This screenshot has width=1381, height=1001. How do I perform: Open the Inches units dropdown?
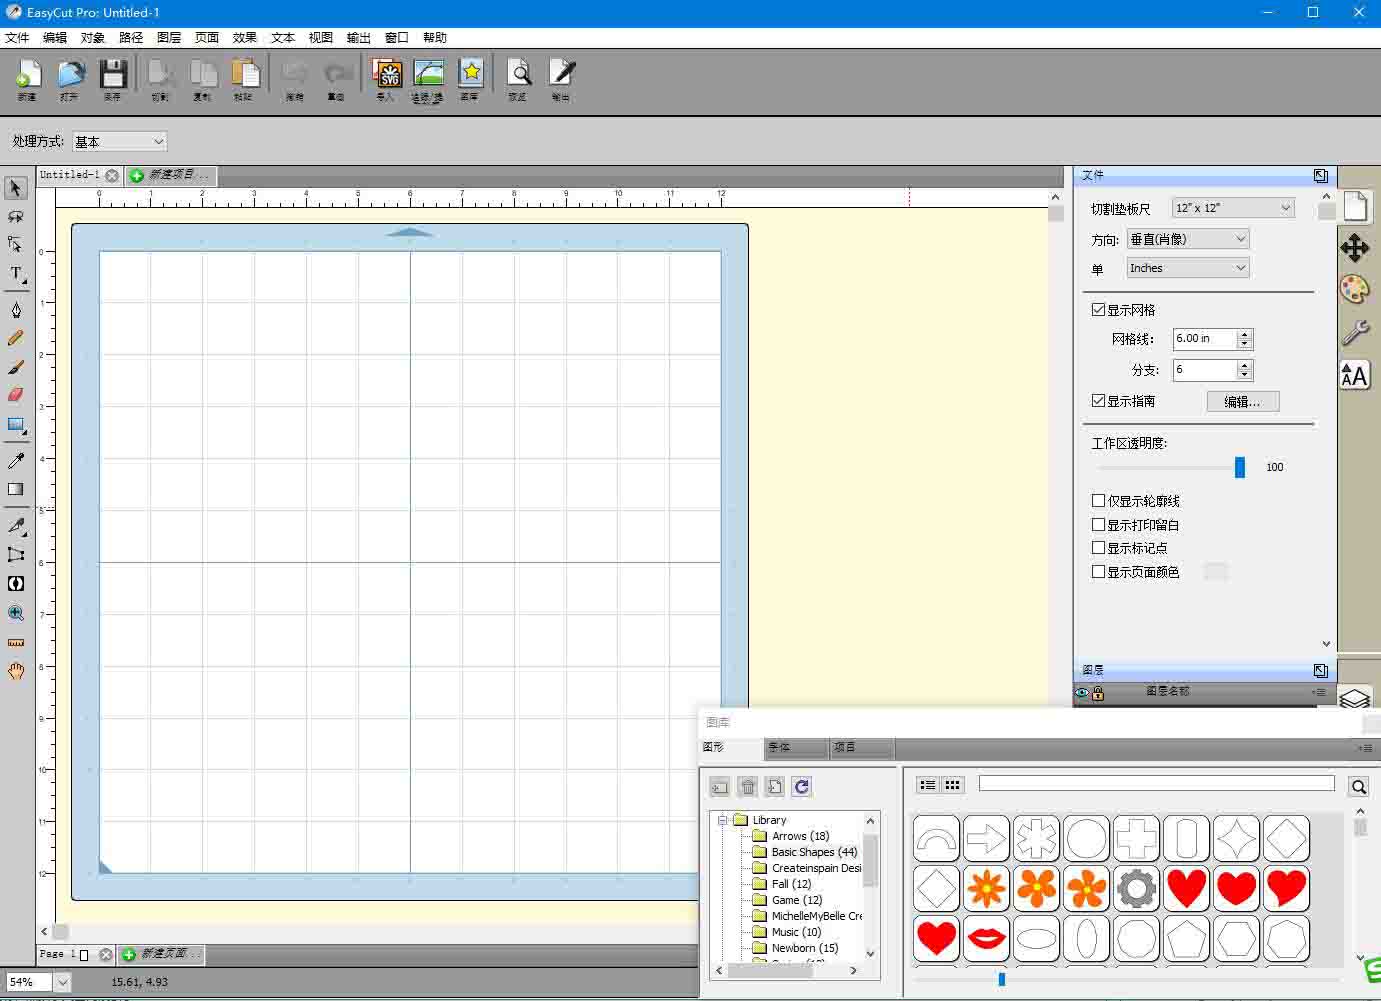pos(1188,268)
